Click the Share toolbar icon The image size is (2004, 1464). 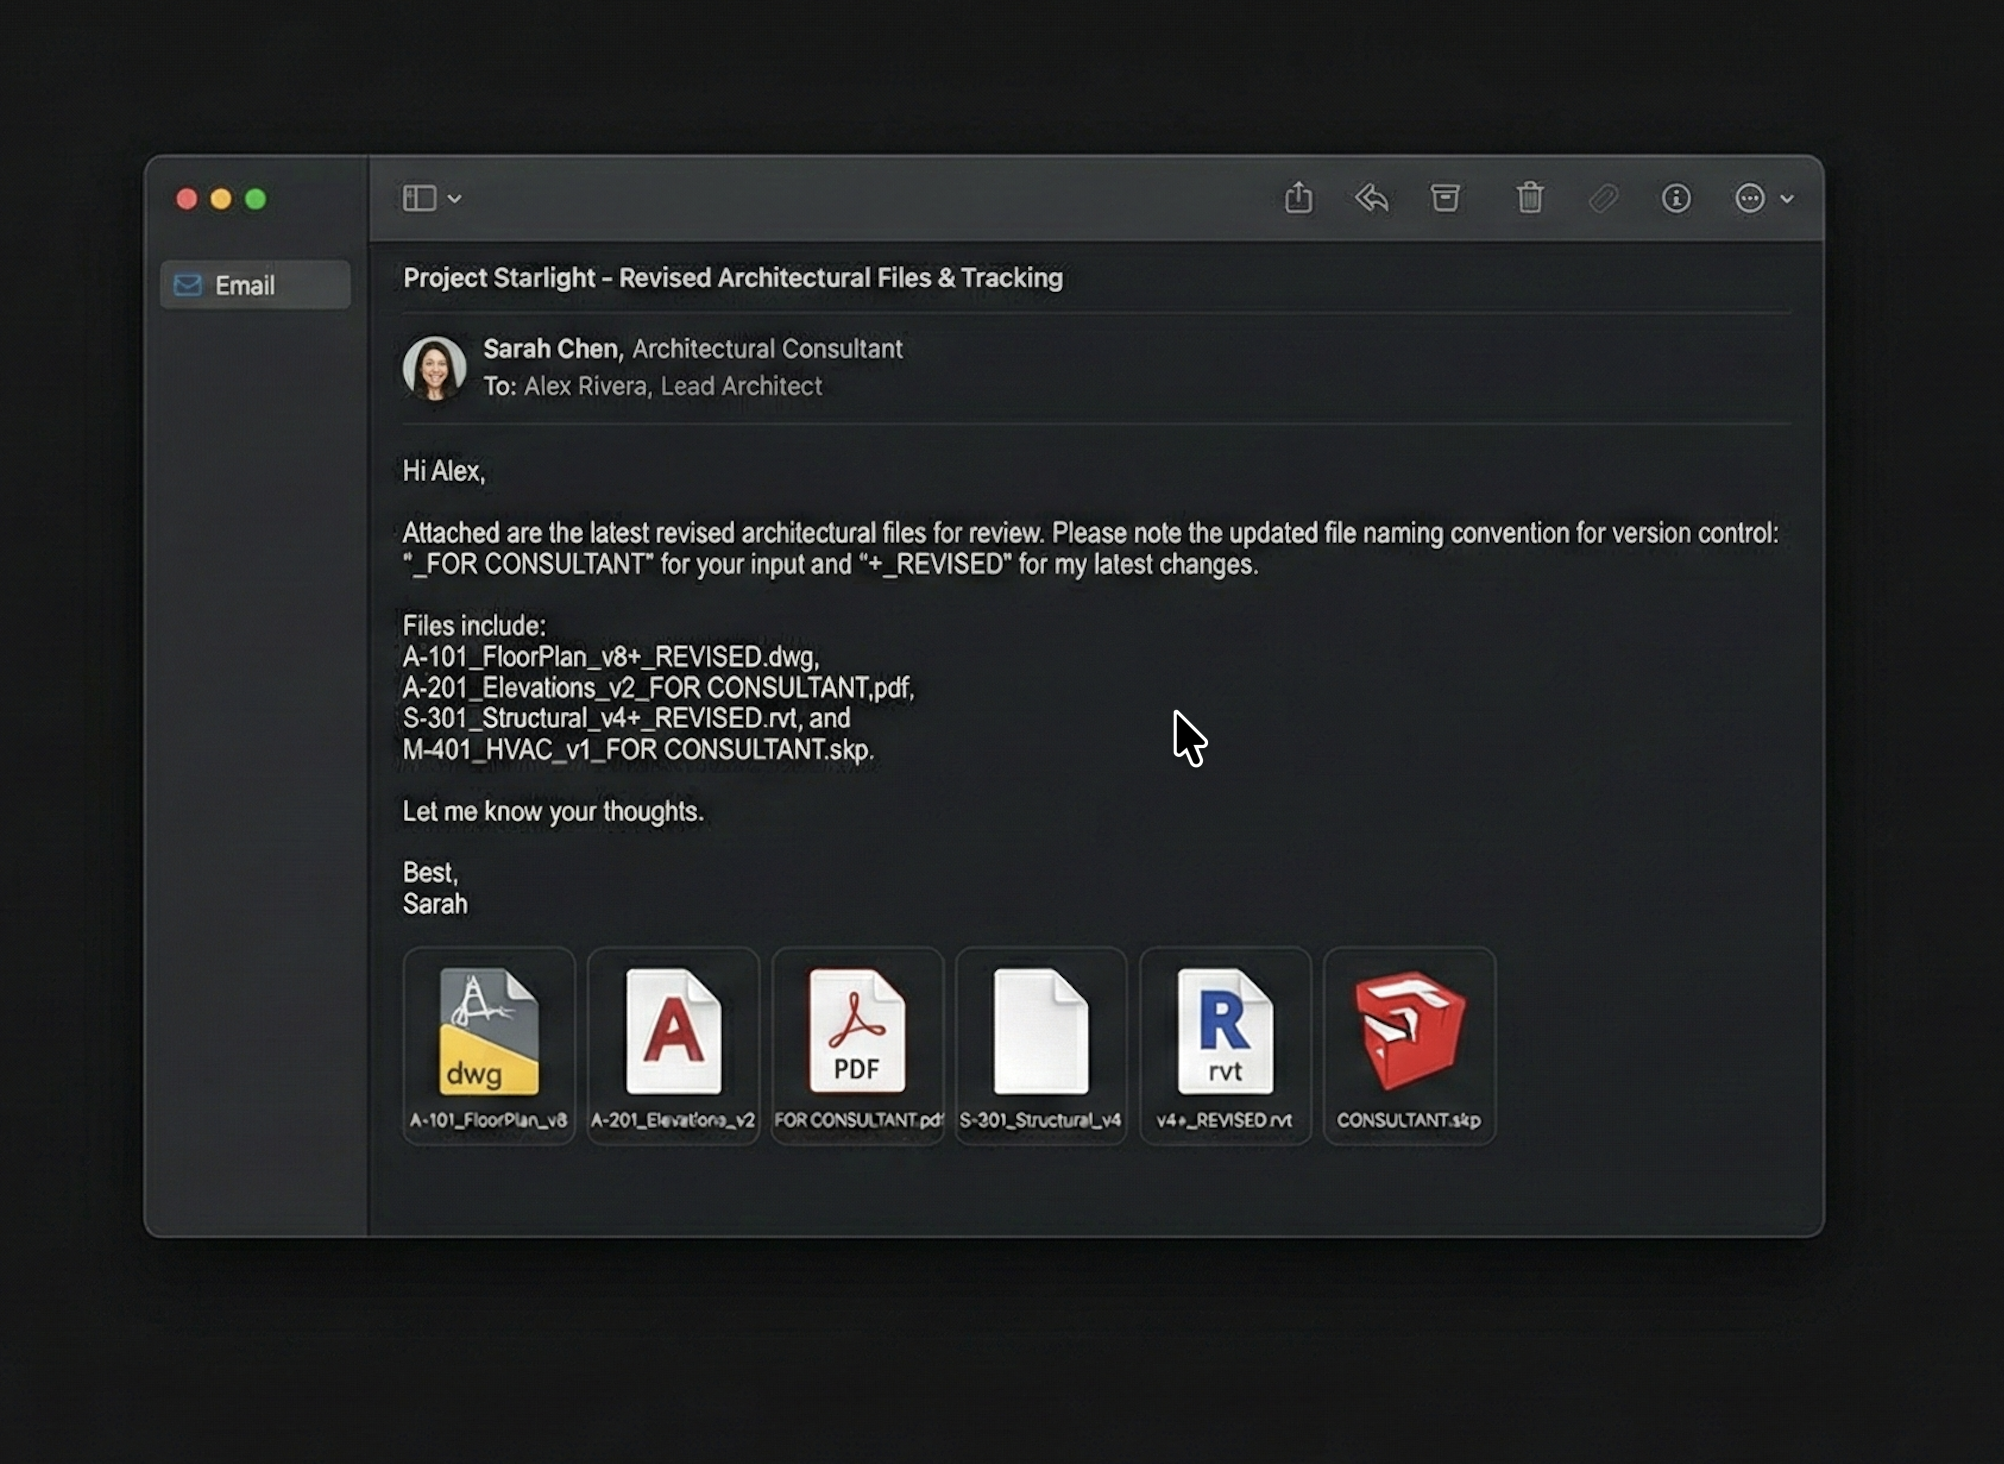coord(1298,197)
